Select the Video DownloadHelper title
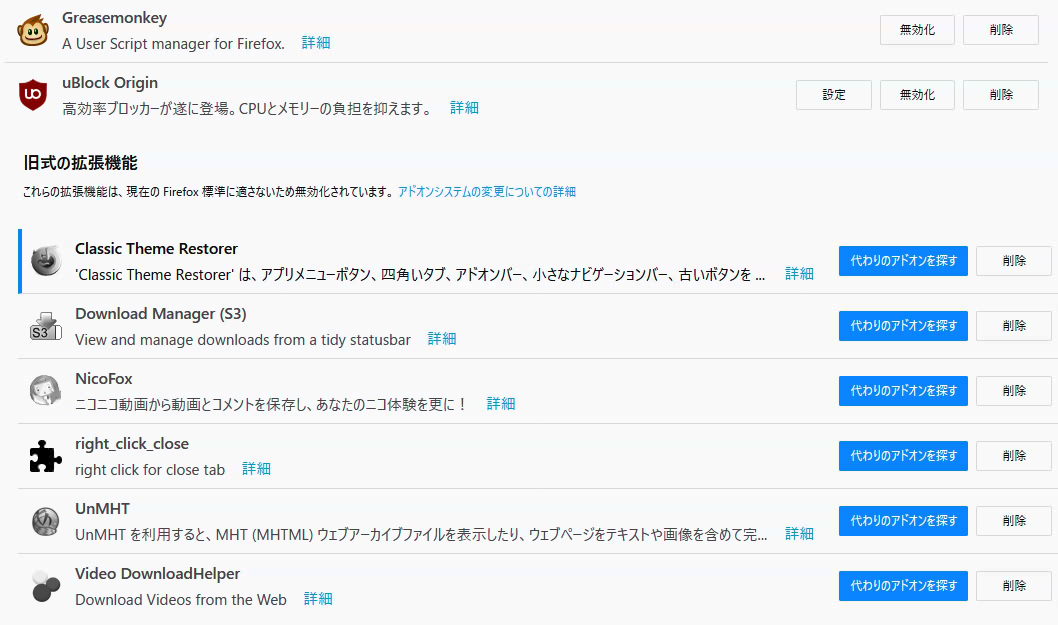This screenshot has height=625, width=1058. tap(158, 574)
